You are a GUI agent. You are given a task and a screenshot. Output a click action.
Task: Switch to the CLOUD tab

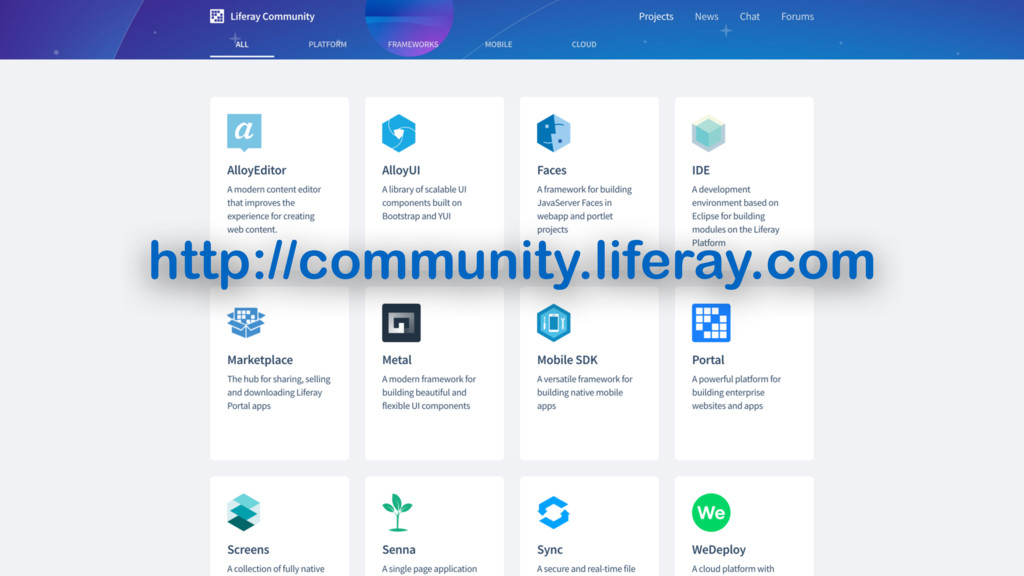click(x=584, y=44)
